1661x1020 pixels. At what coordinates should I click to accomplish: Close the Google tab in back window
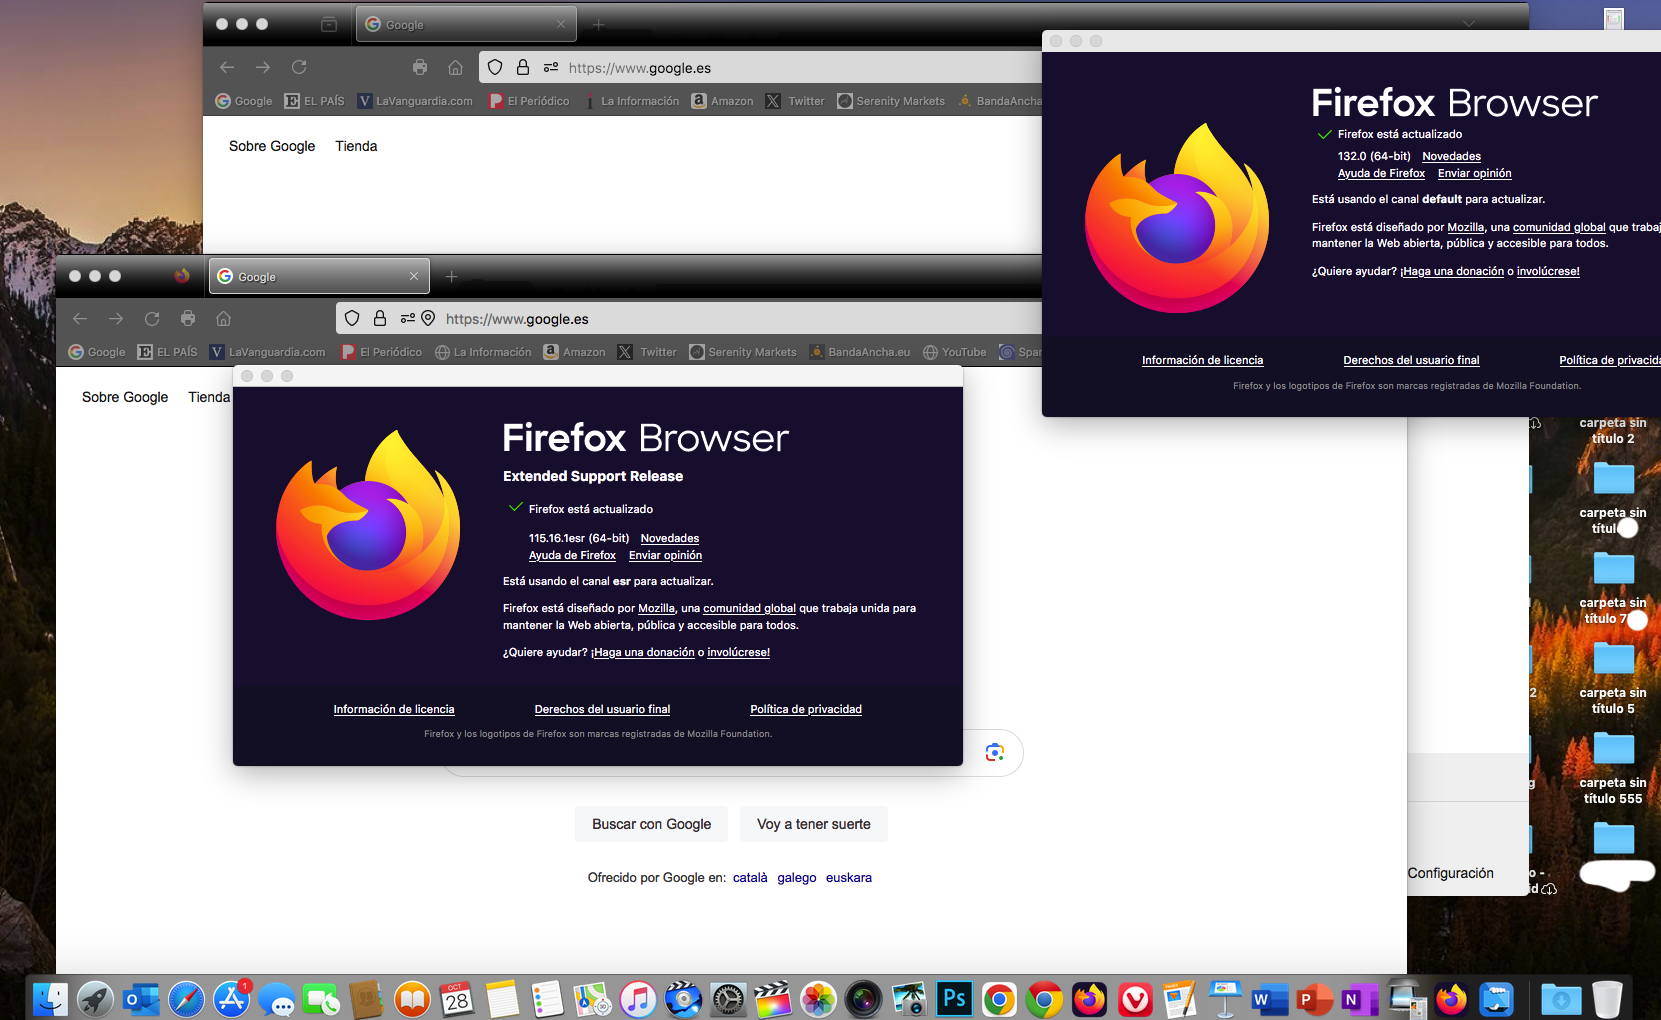(561, 24)
